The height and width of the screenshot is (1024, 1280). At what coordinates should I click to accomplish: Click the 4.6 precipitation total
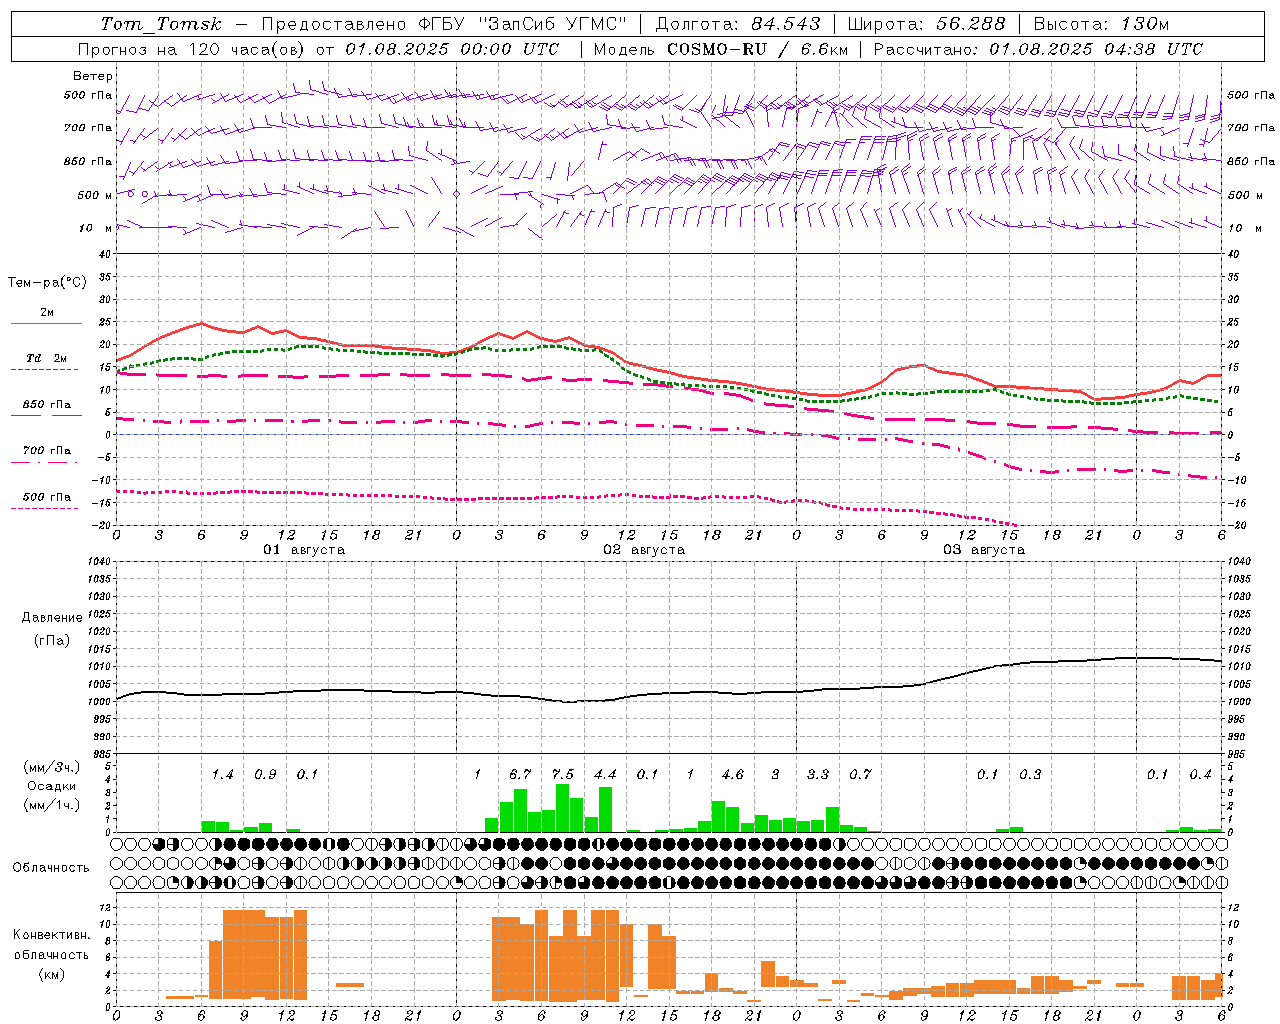(x=733, y=774)
